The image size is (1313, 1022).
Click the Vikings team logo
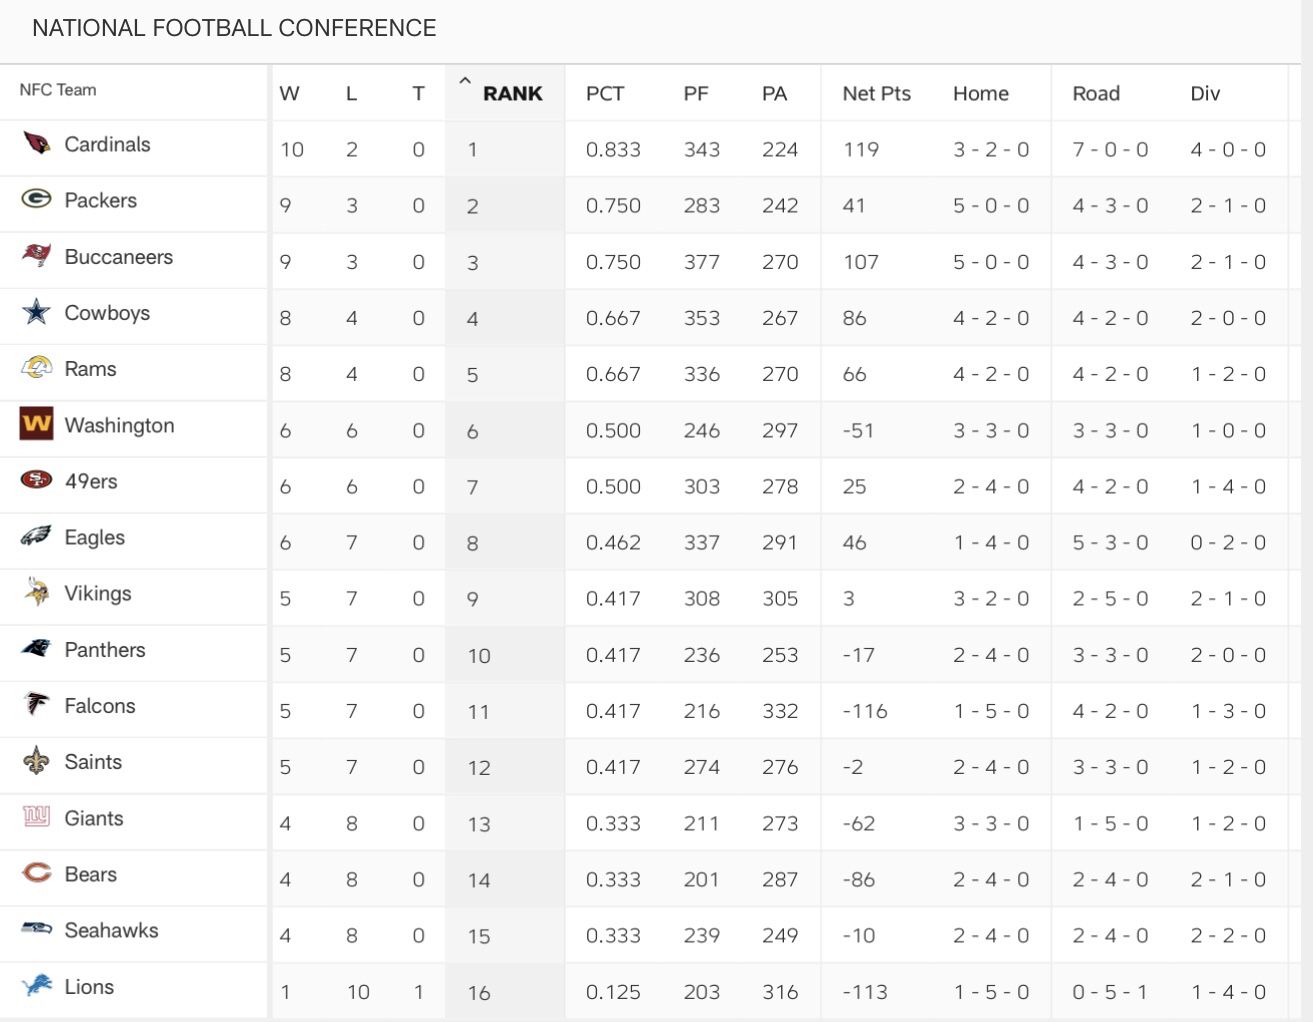coord(37,592)
